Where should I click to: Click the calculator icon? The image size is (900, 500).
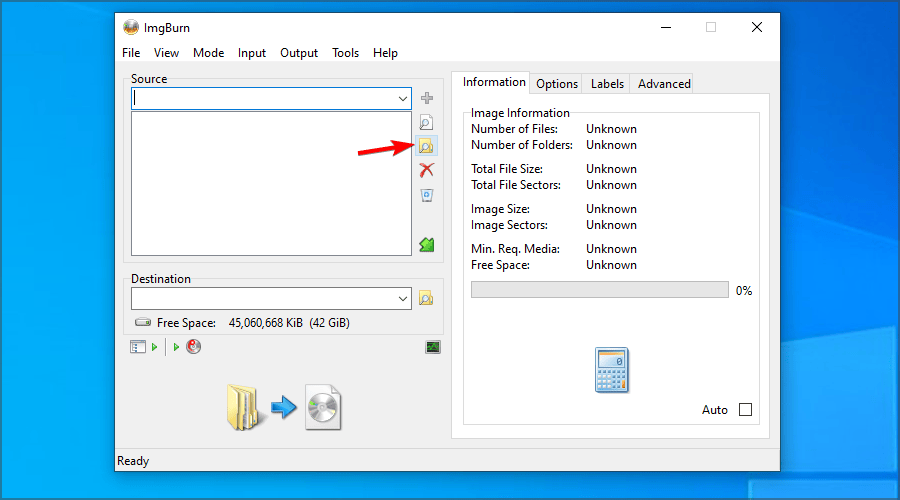[610, 370]
